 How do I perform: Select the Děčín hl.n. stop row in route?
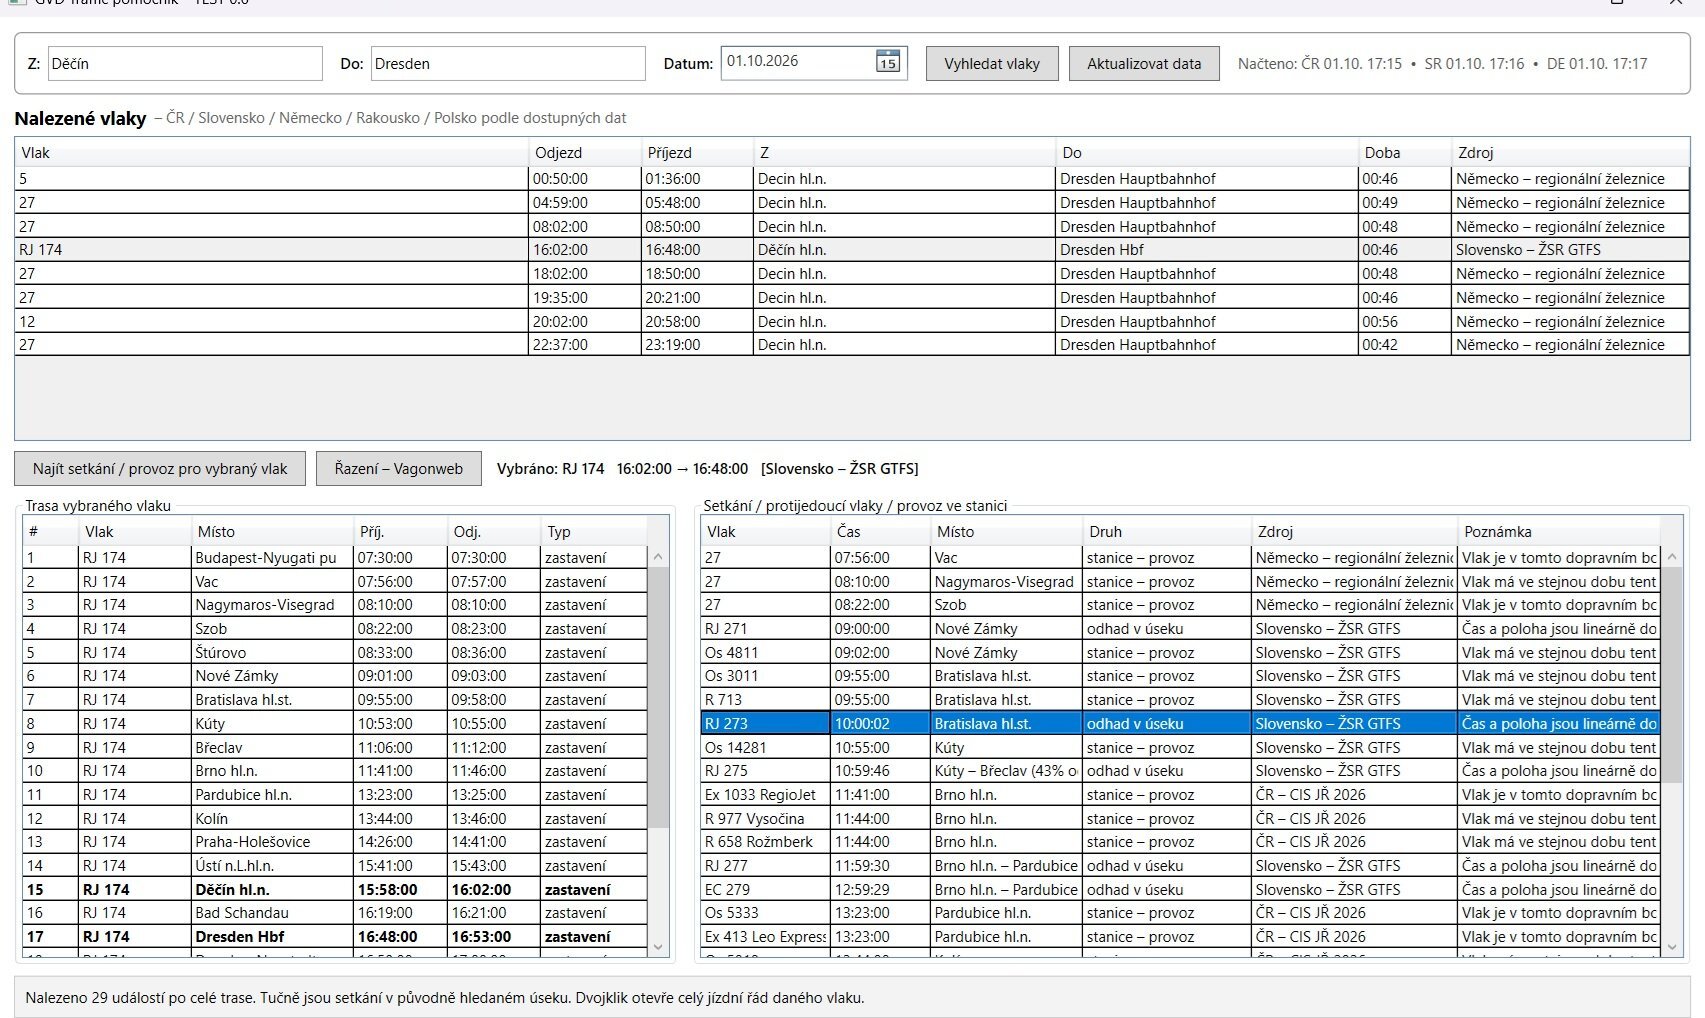[x=335, y=890]
